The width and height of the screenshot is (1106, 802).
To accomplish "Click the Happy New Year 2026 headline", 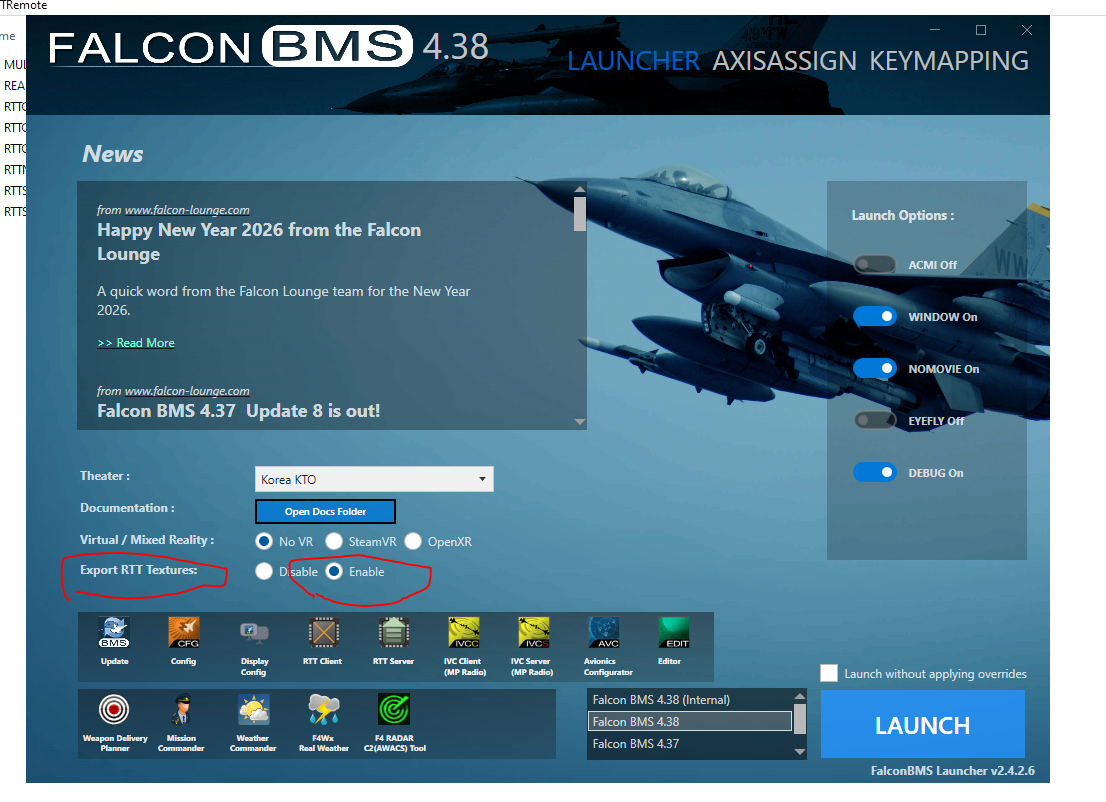I will [x=259, y=242].
